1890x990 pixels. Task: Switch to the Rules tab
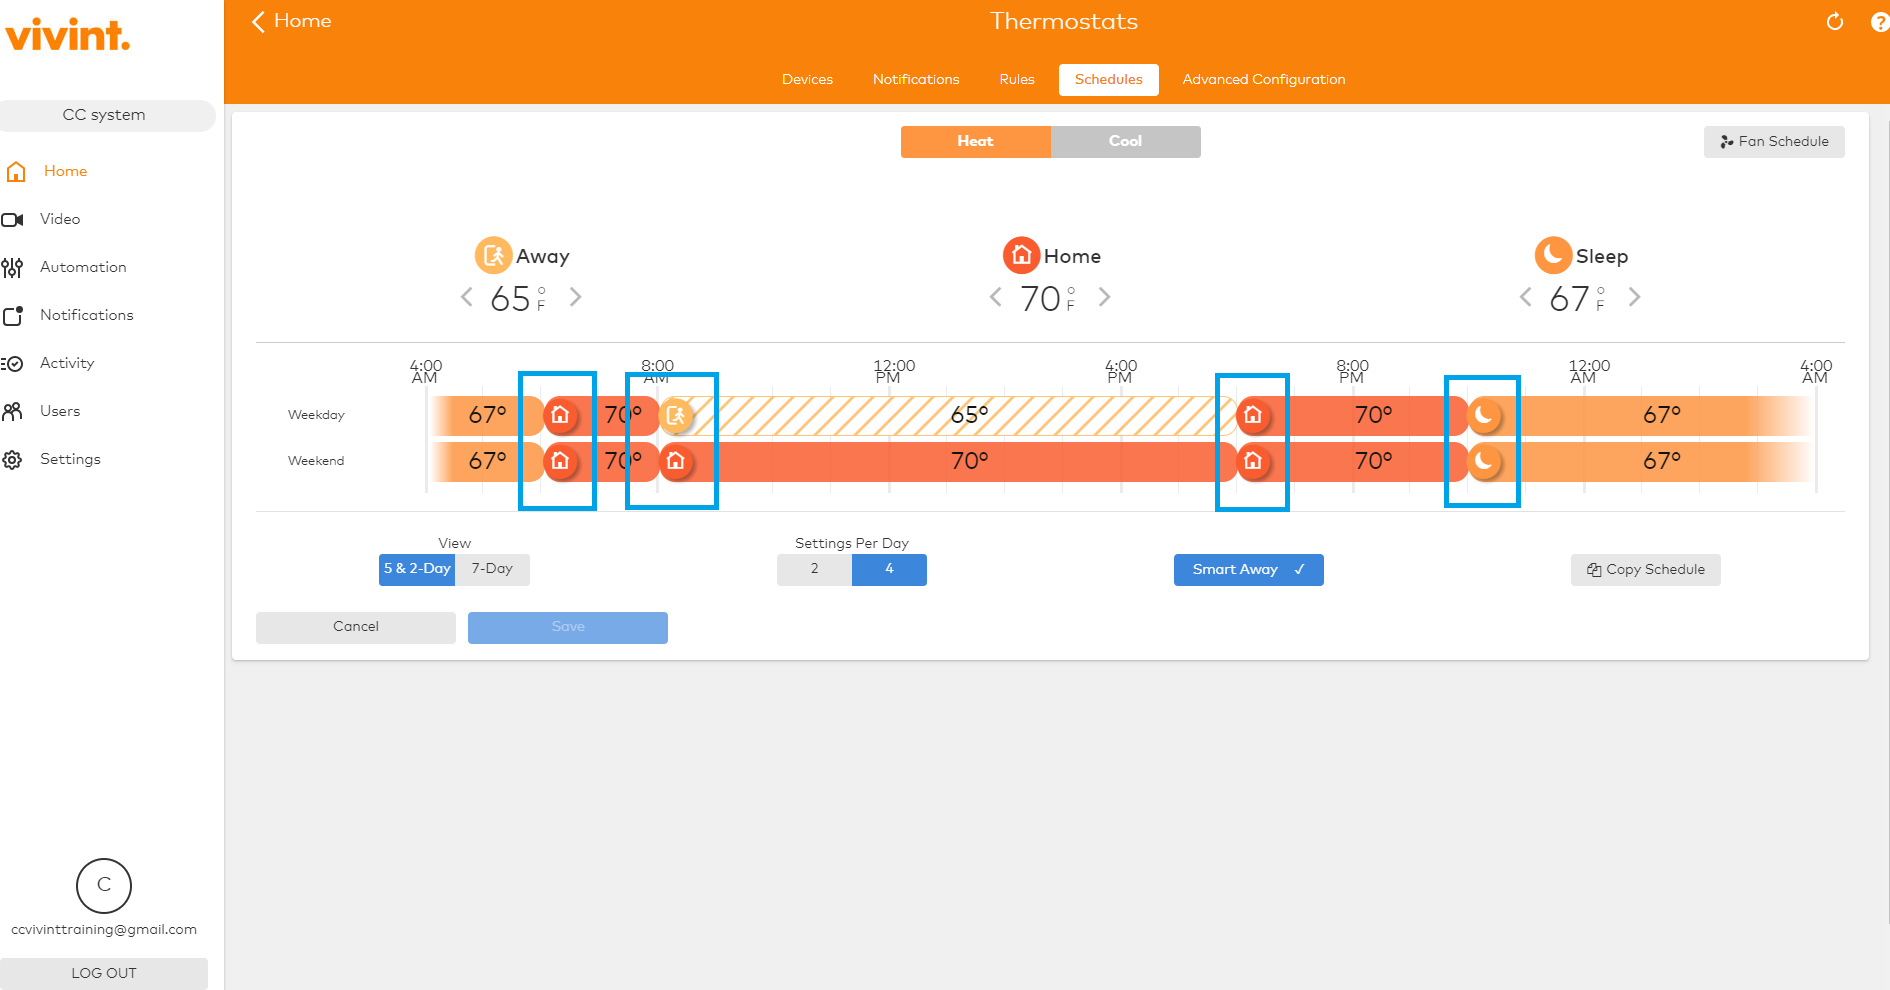click(x=1016, y=79)
